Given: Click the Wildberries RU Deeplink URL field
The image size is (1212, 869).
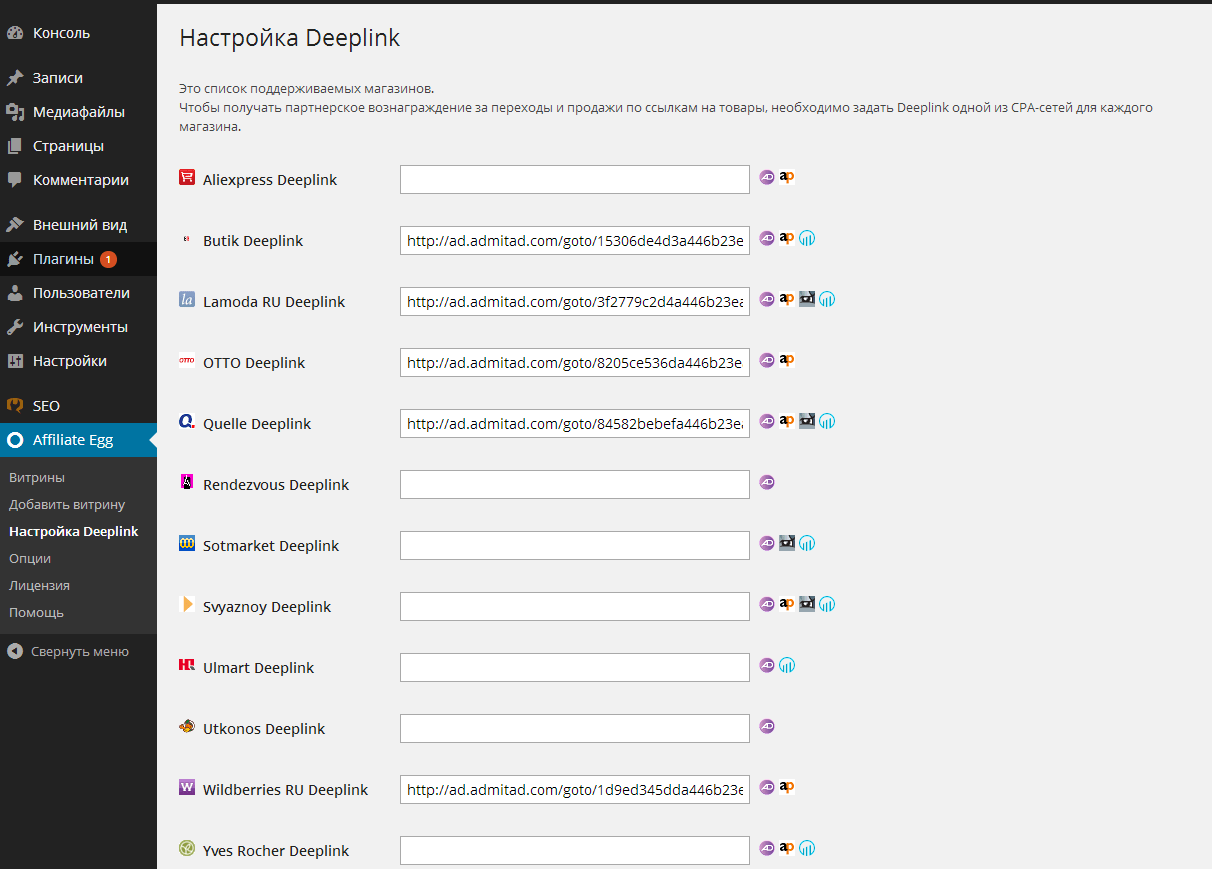Looking at the screenshot, I should [575, 790].
